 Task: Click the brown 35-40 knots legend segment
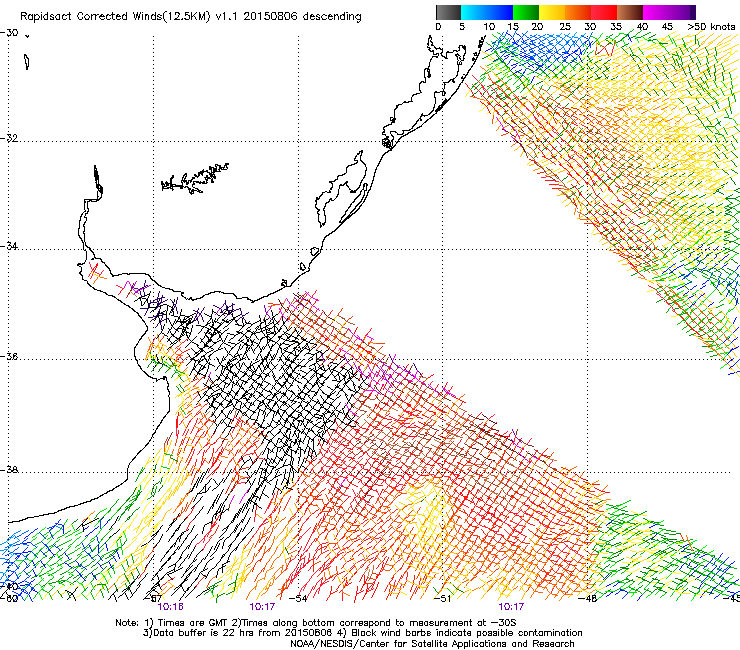coord(630,12)
